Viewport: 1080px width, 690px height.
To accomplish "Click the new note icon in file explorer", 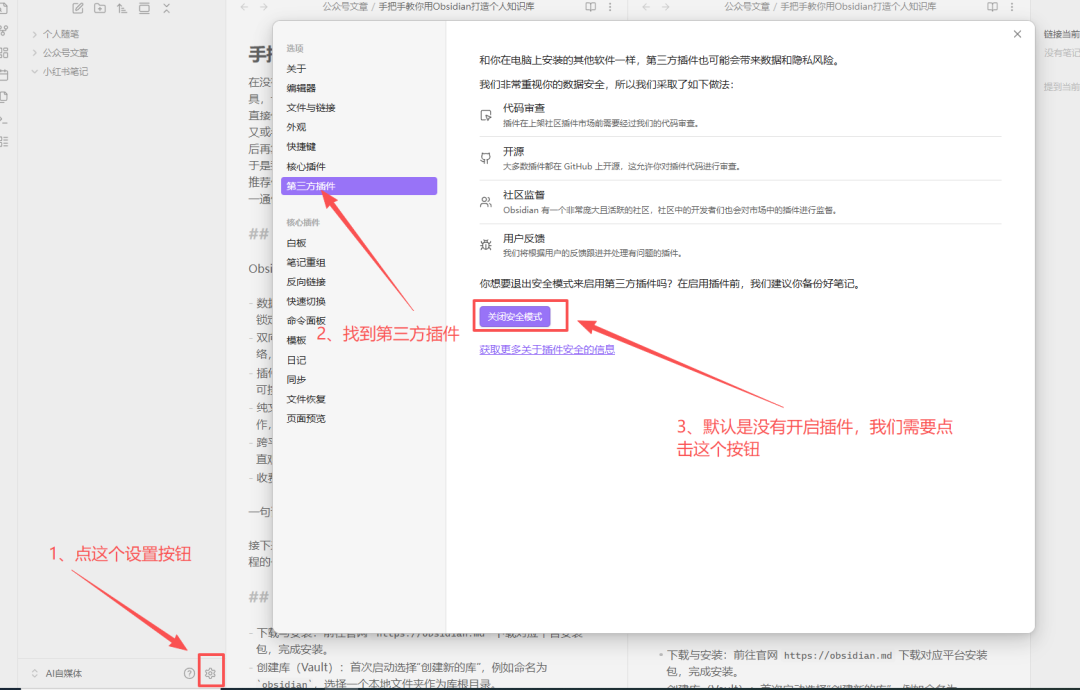I will pyautogui.click(x=78, y=8).
